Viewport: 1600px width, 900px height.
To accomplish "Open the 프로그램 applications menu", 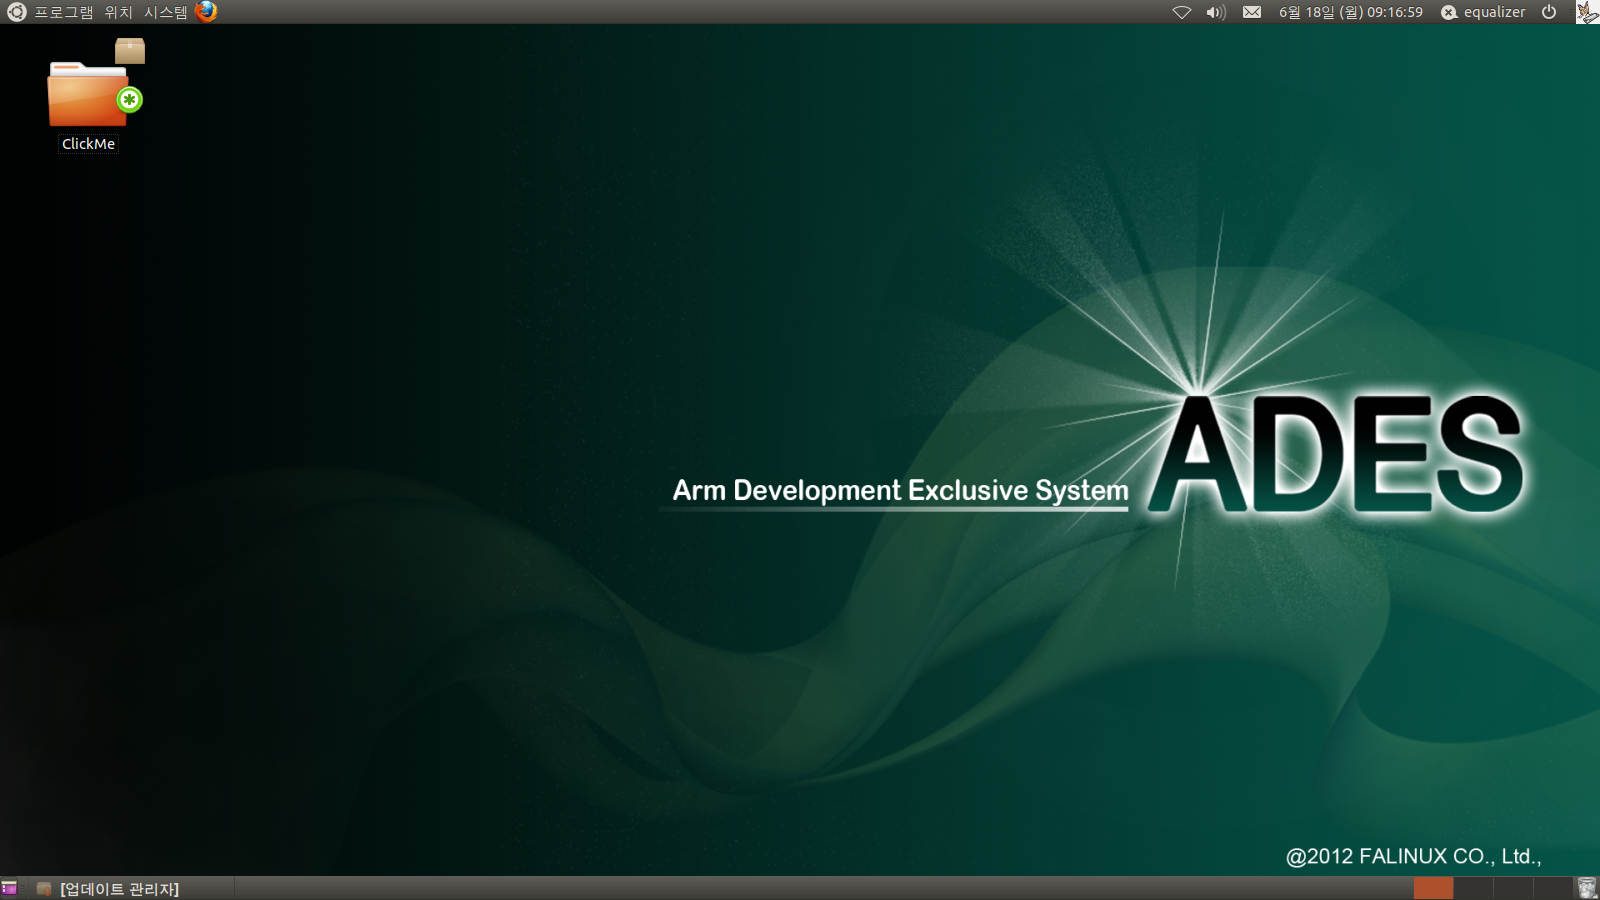I will pyautogui.click(x=64, y=12).
